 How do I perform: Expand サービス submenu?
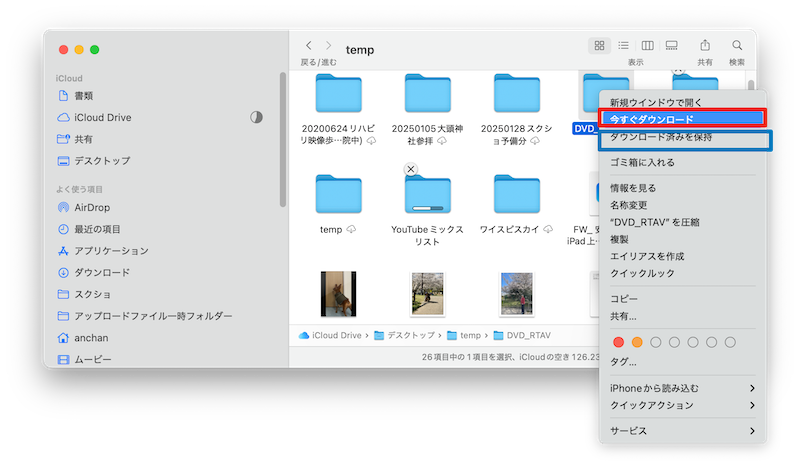pos(682,431)
